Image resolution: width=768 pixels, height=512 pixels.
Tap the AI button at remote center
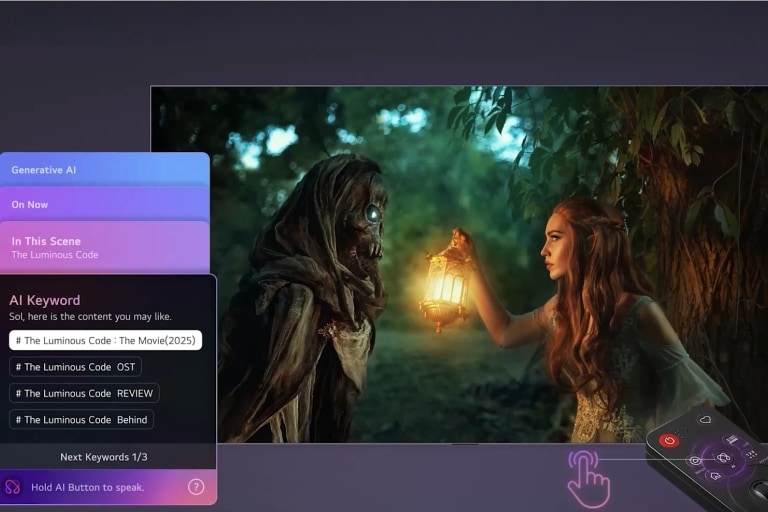(723, 458)
